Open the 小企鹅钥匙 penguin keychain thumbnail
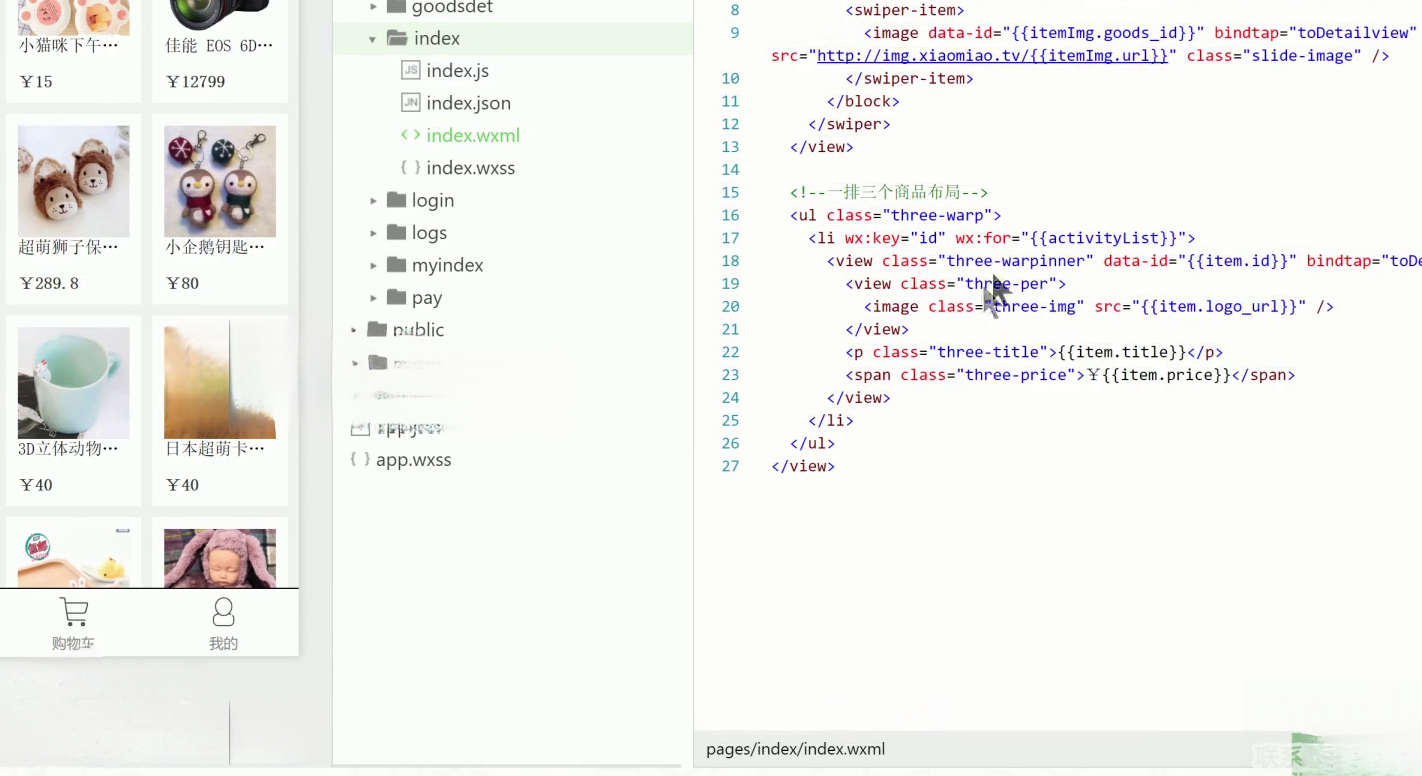1422x776 pixels. coord(220,181)
